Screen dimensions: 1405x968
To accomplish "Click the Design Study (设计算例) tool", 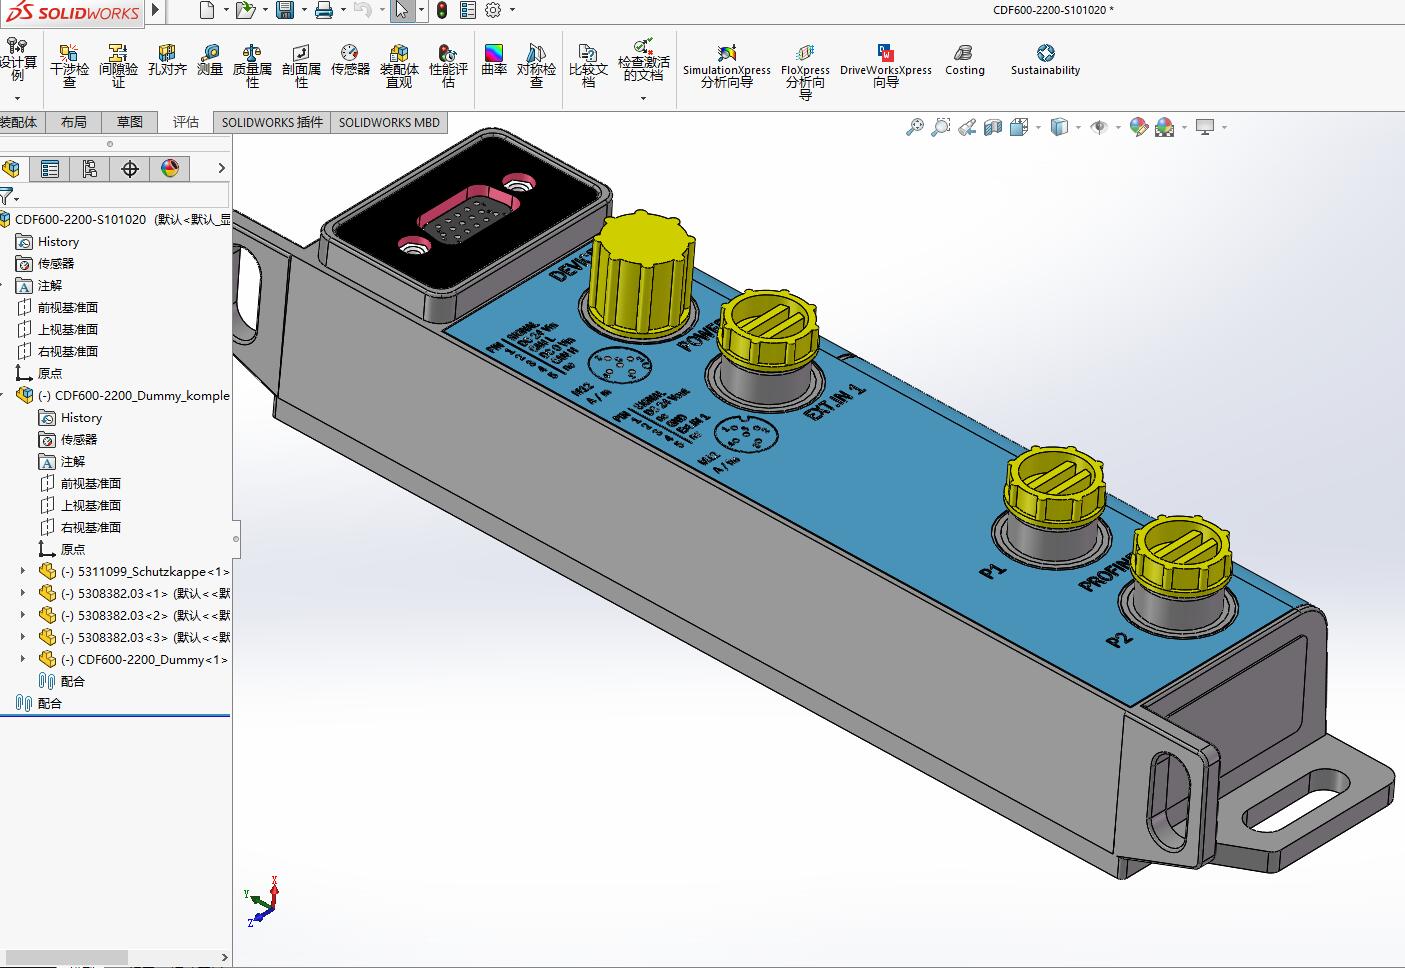I will point(18,60).
